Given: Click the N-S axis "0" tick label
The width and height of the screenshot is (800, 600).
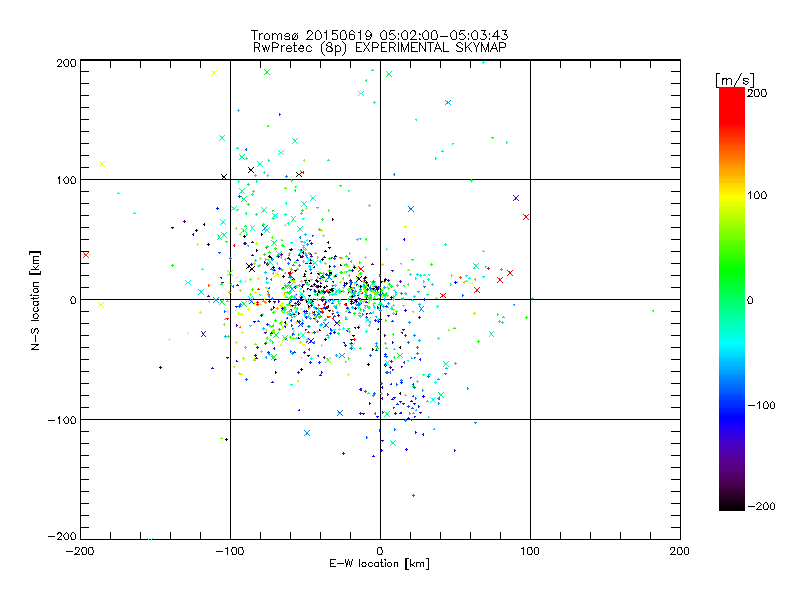Looking at the screenshot, I should (73, 300).
